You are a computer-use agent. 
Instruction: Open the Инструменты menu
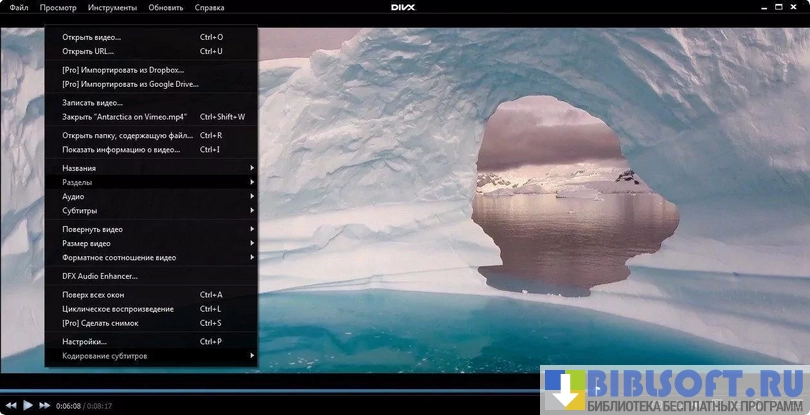coord(112,7)
